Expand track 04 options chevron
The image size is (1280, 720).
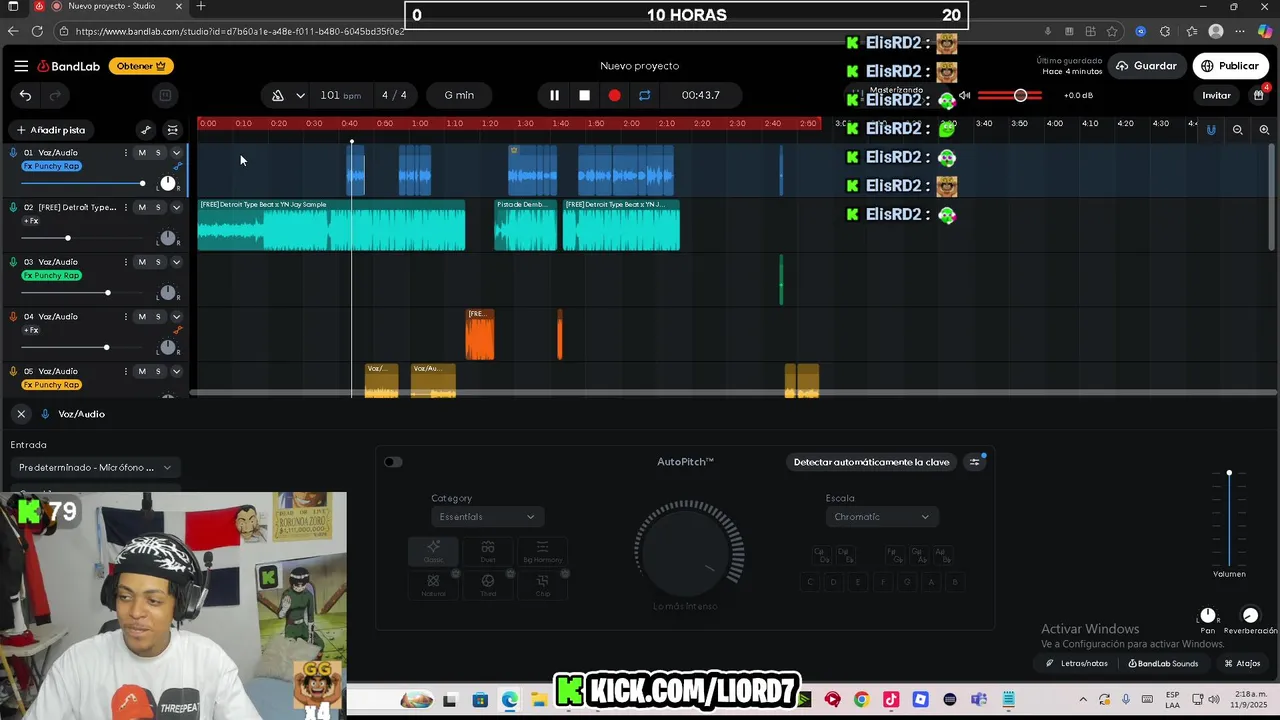[176, 317]
